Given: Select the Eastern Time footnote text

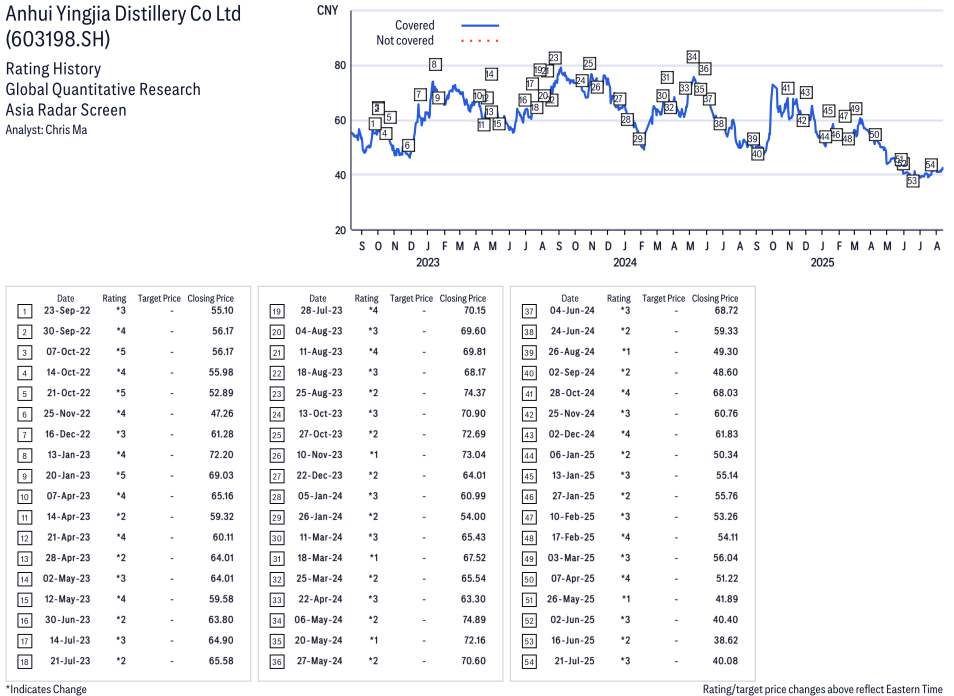Looking at the screenshot, I should point(823,689).
